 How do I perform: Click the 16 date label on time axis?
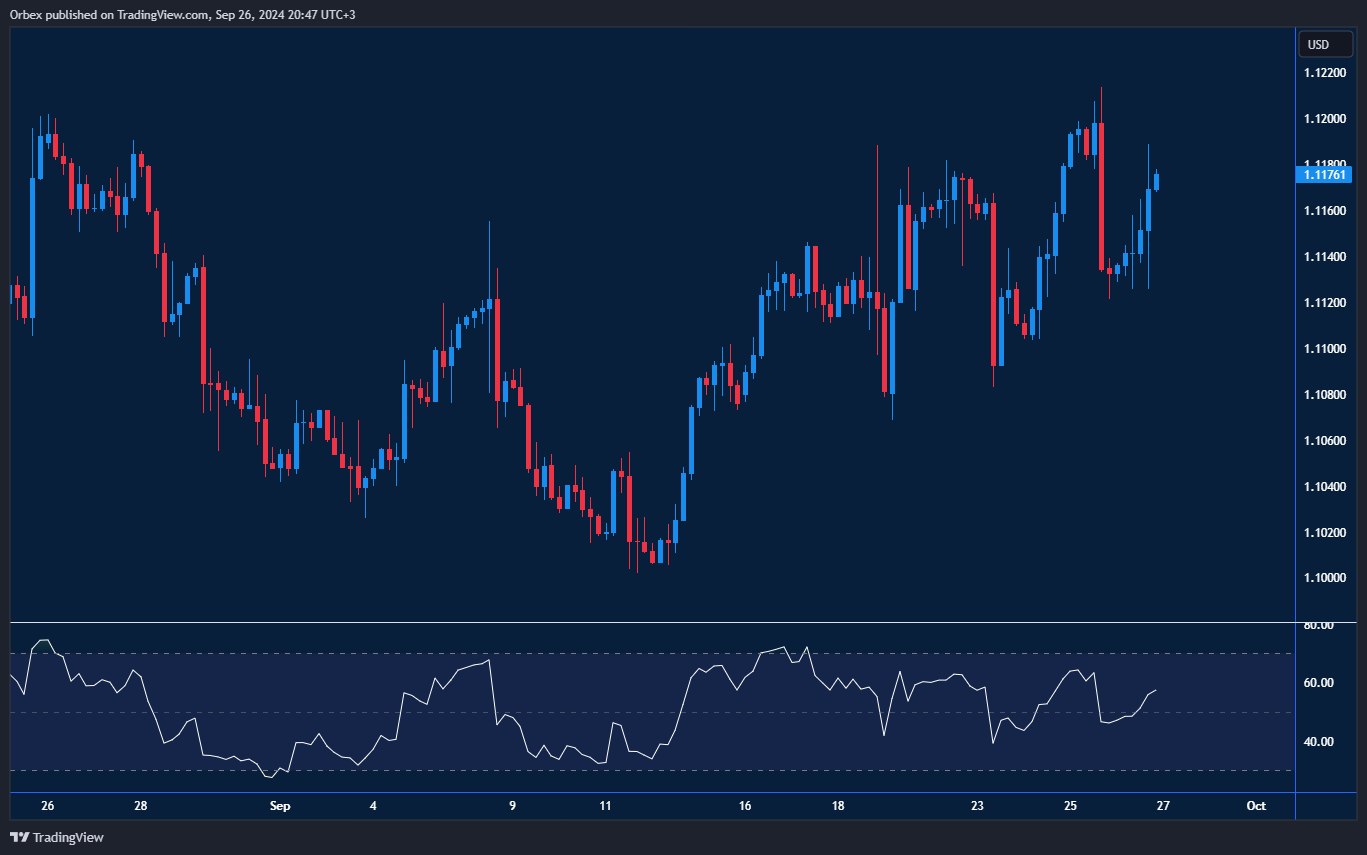click(x=745, y=806)
